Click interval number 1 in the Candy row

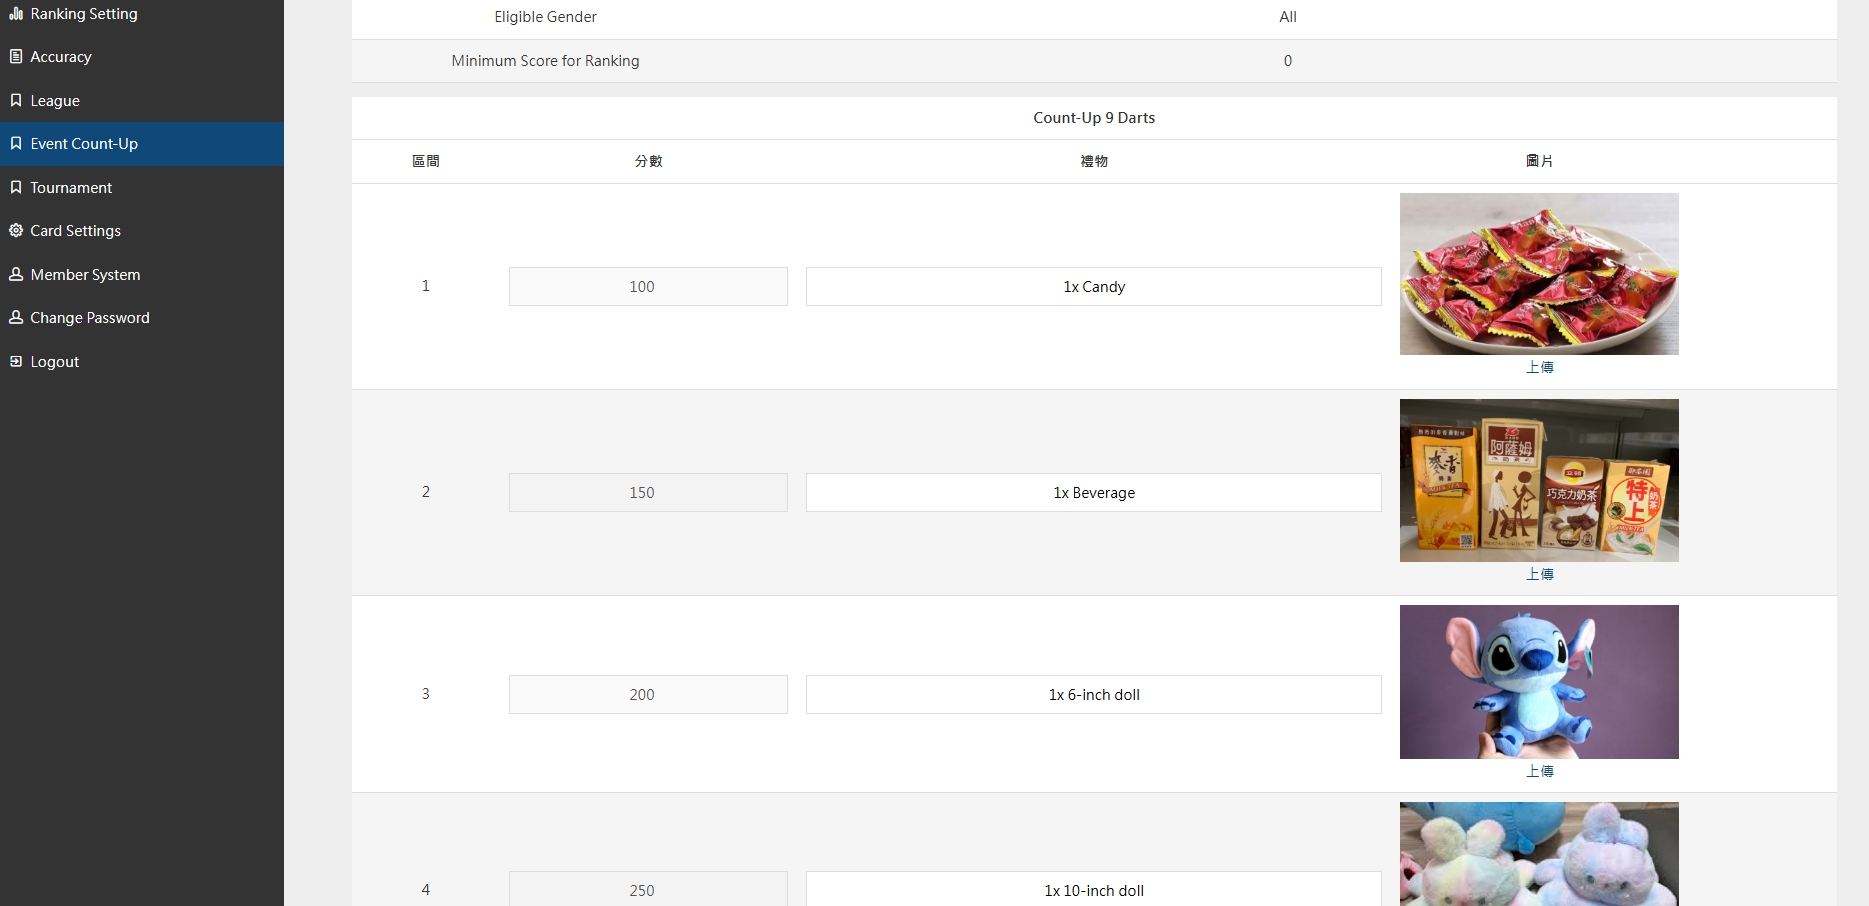pyautogui.click(x=426, y=286)
